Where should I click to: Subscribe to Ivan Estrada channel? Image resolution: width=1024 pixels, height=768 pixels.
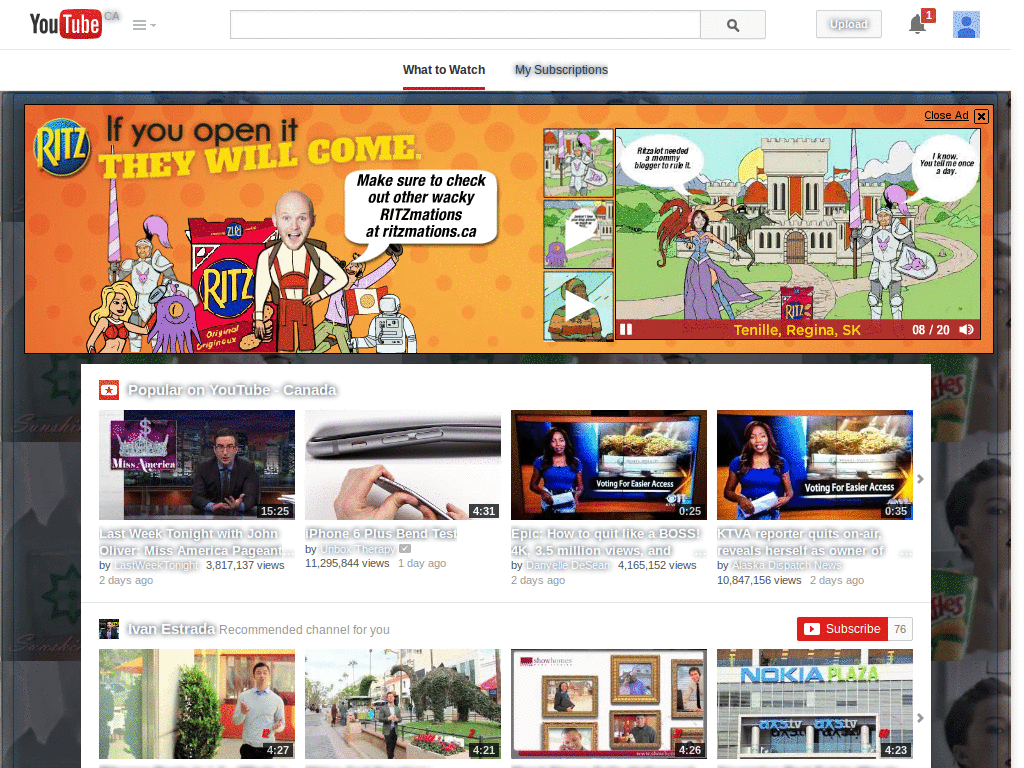coord(842,629)
